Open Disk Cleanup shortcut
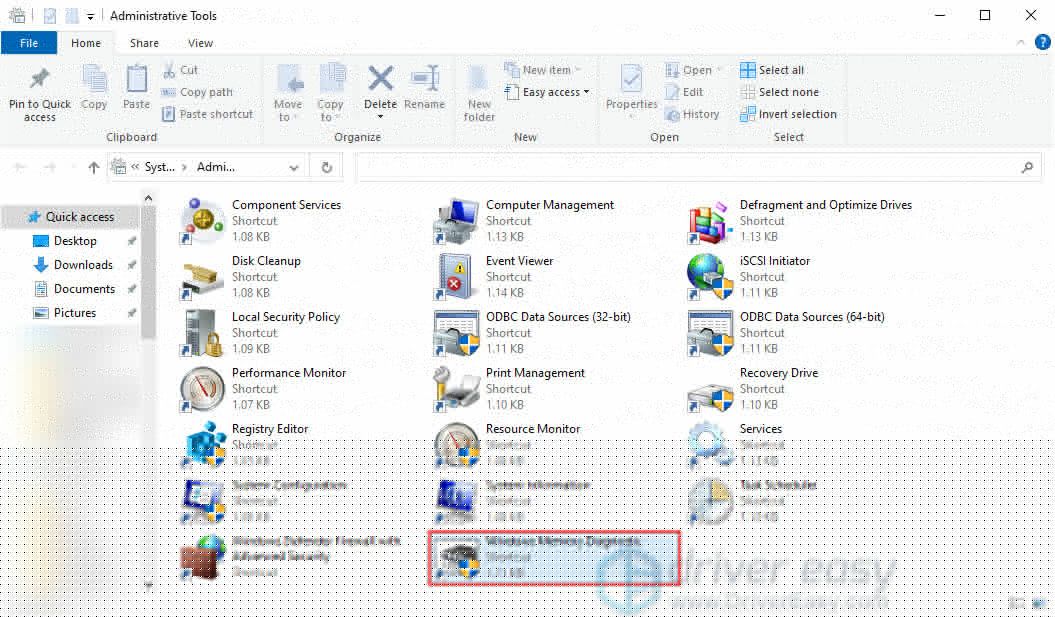Viewport: 1055px width, 617px height. 204,276
